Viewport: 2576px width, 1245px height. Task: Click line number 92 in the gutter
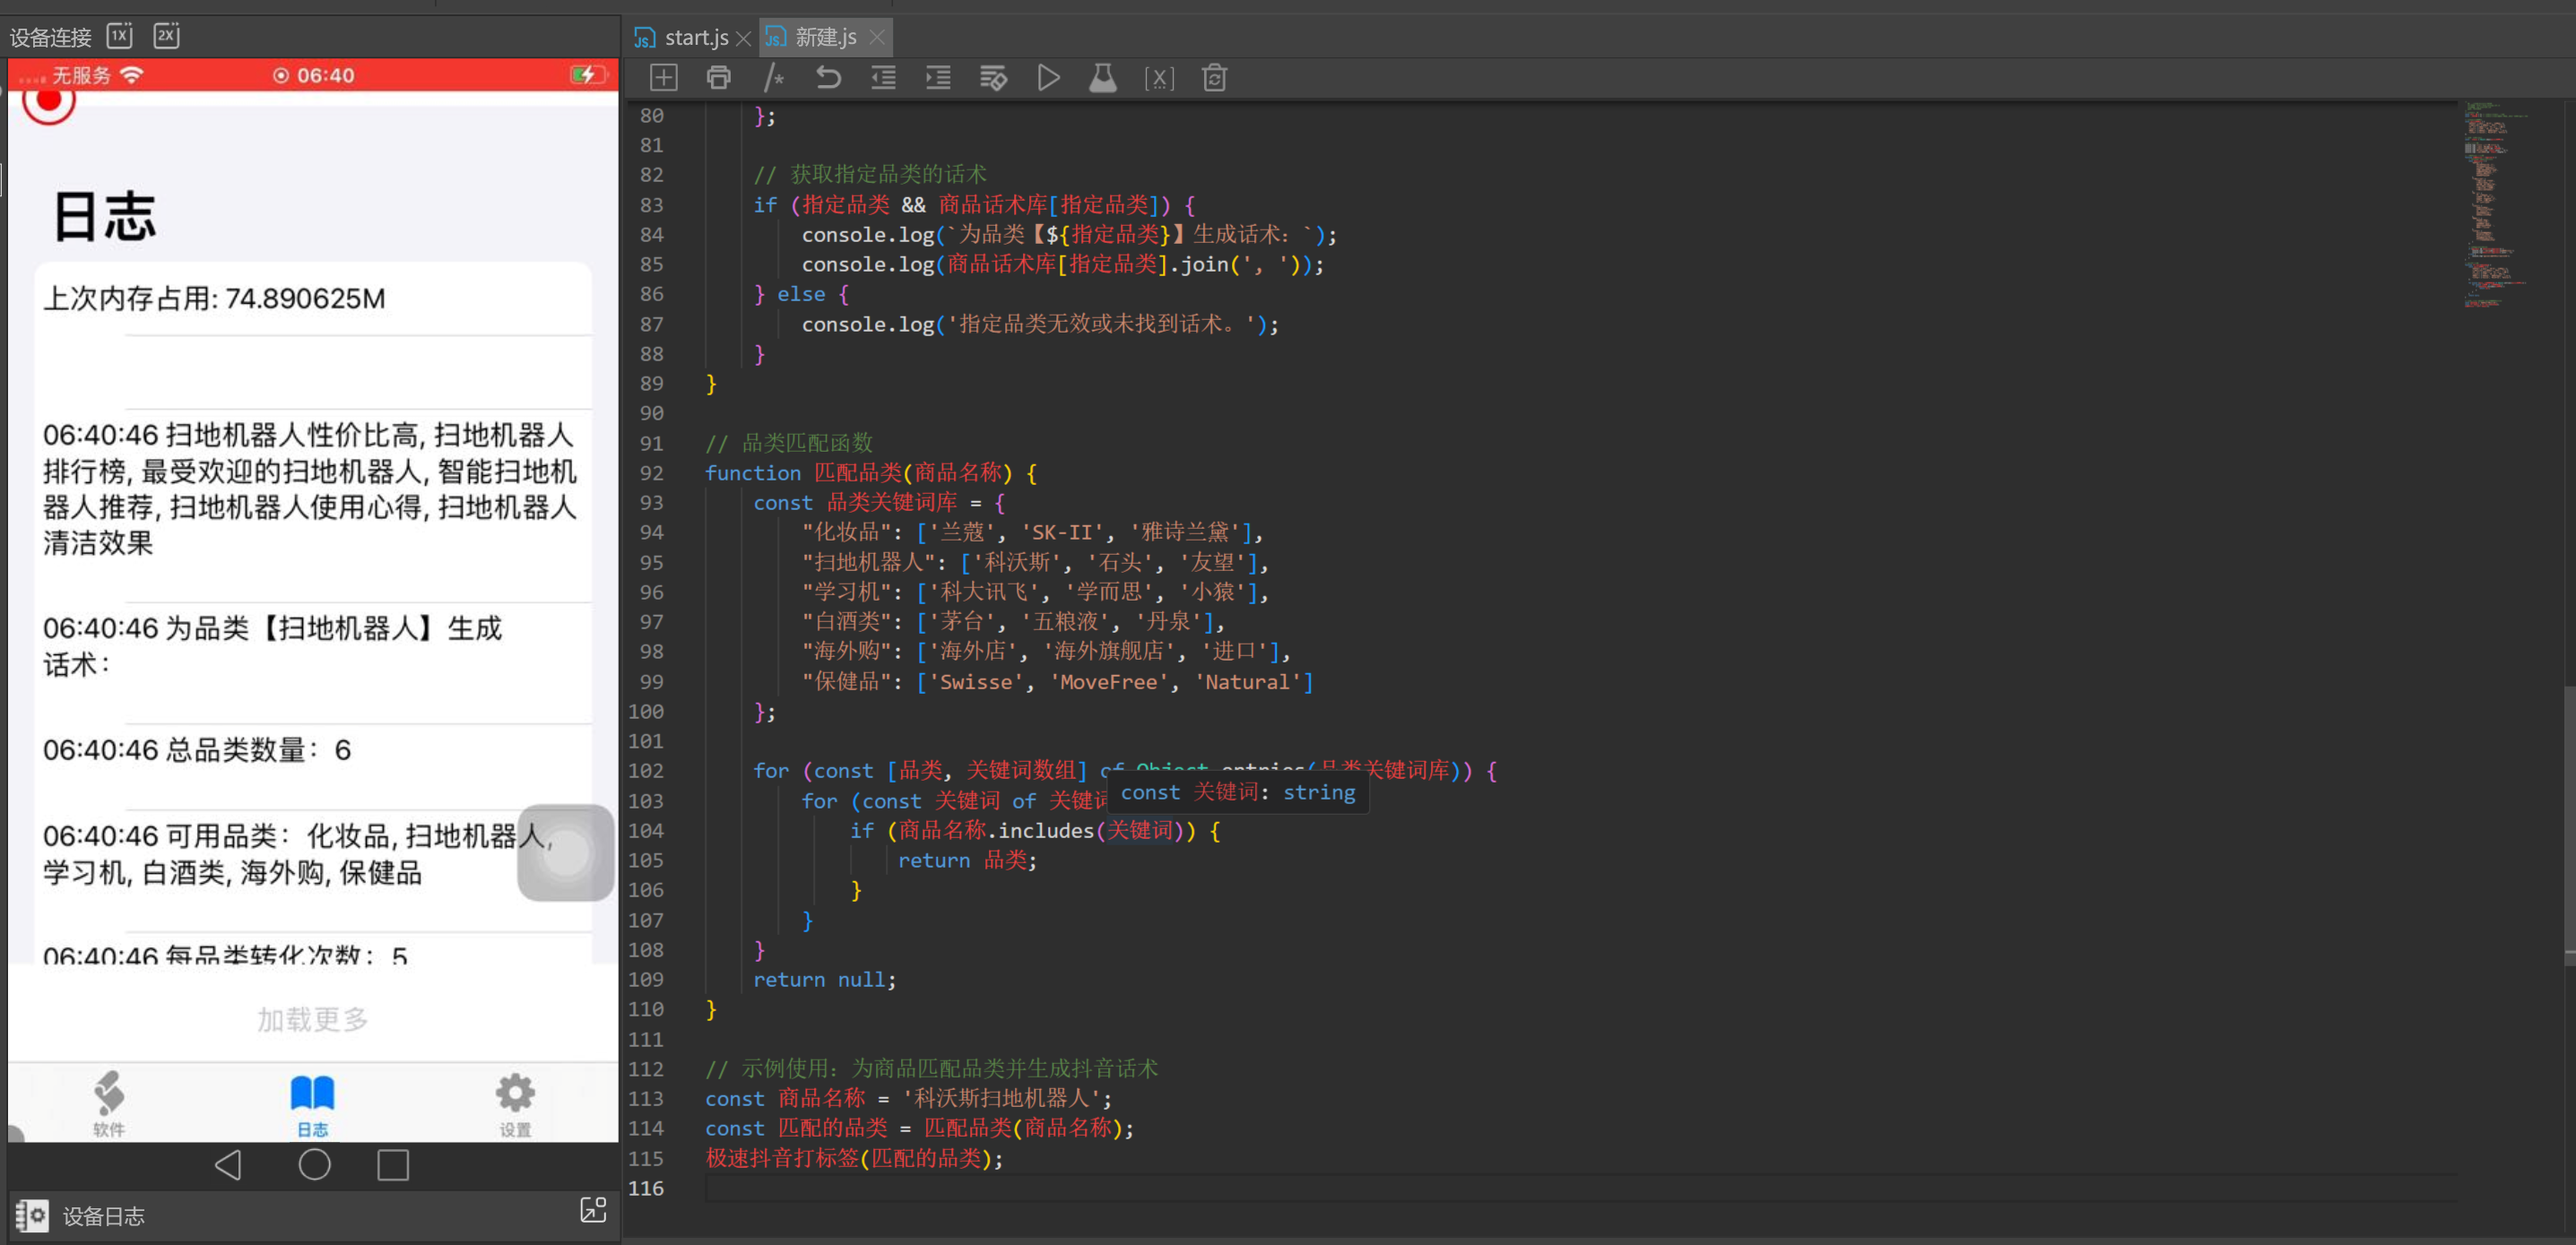tap(651, 473)
